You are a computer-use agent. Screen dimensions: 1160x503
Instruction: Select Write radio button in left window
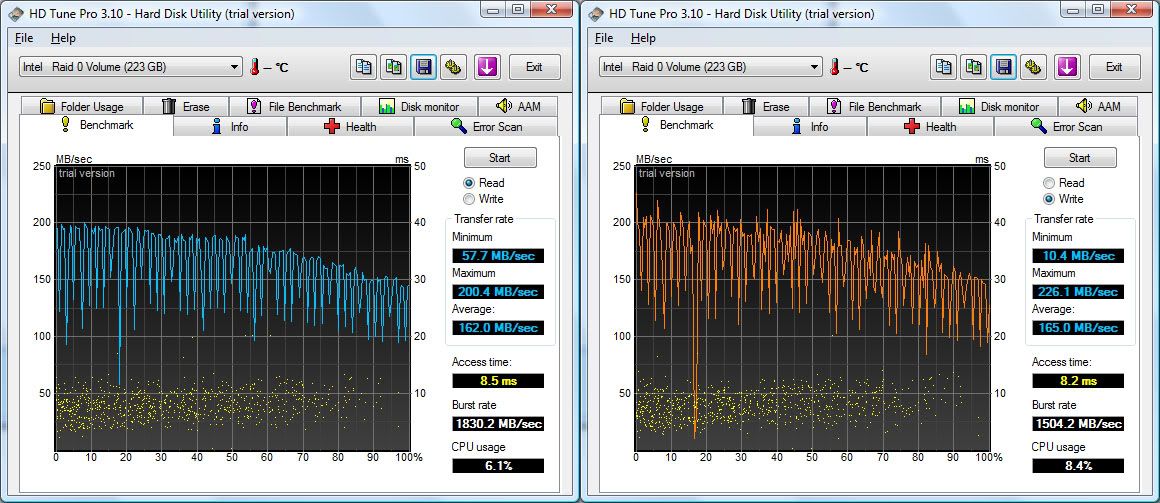(x=469, y=199)
